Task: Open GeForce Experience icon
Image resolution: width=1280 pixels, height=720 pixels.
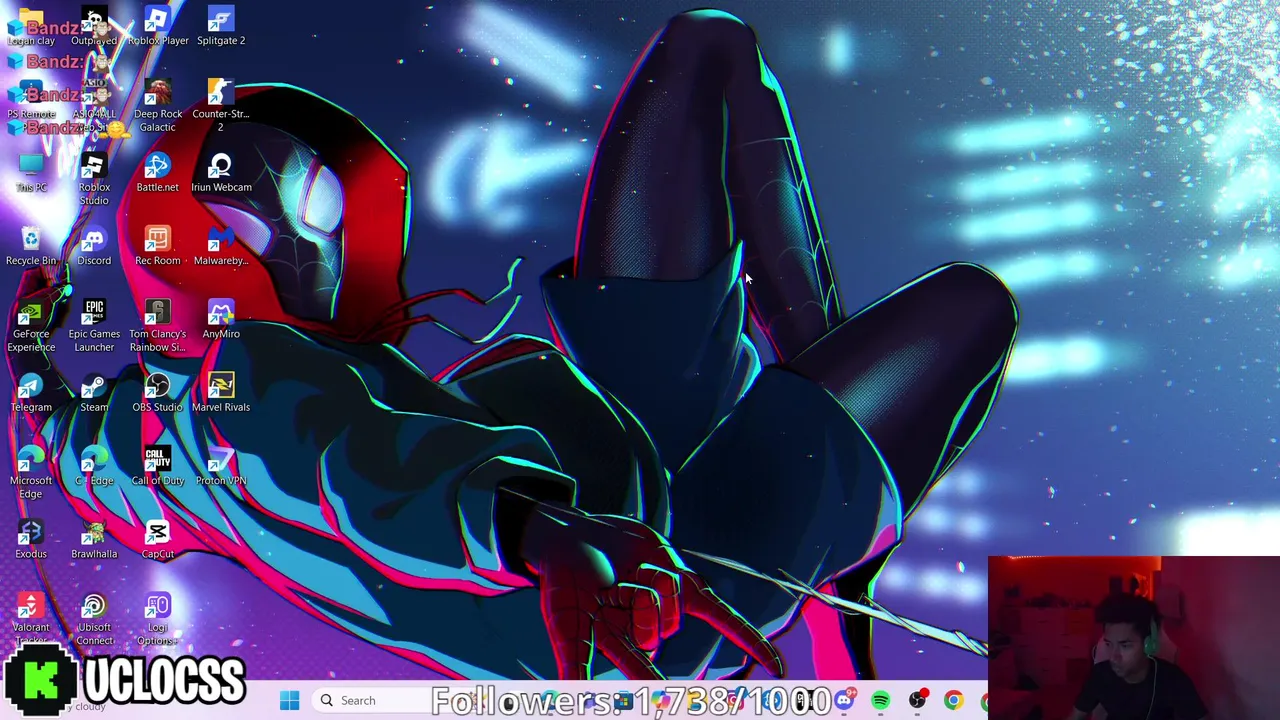Action: tap(31, 327)
